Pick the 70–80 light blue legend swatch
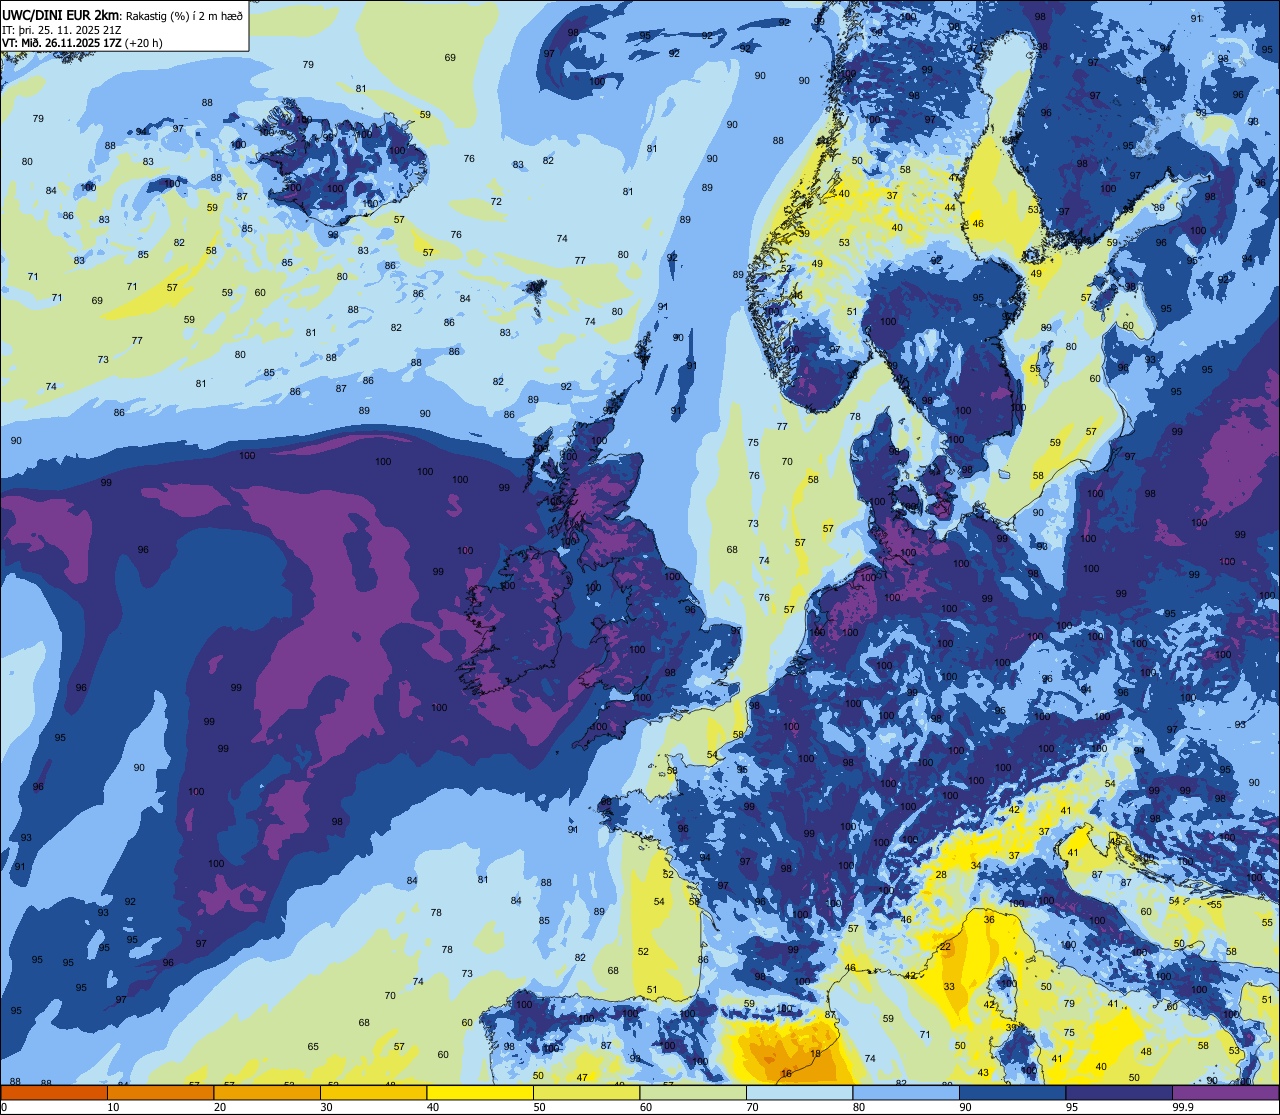 [x=800, y=1092]
